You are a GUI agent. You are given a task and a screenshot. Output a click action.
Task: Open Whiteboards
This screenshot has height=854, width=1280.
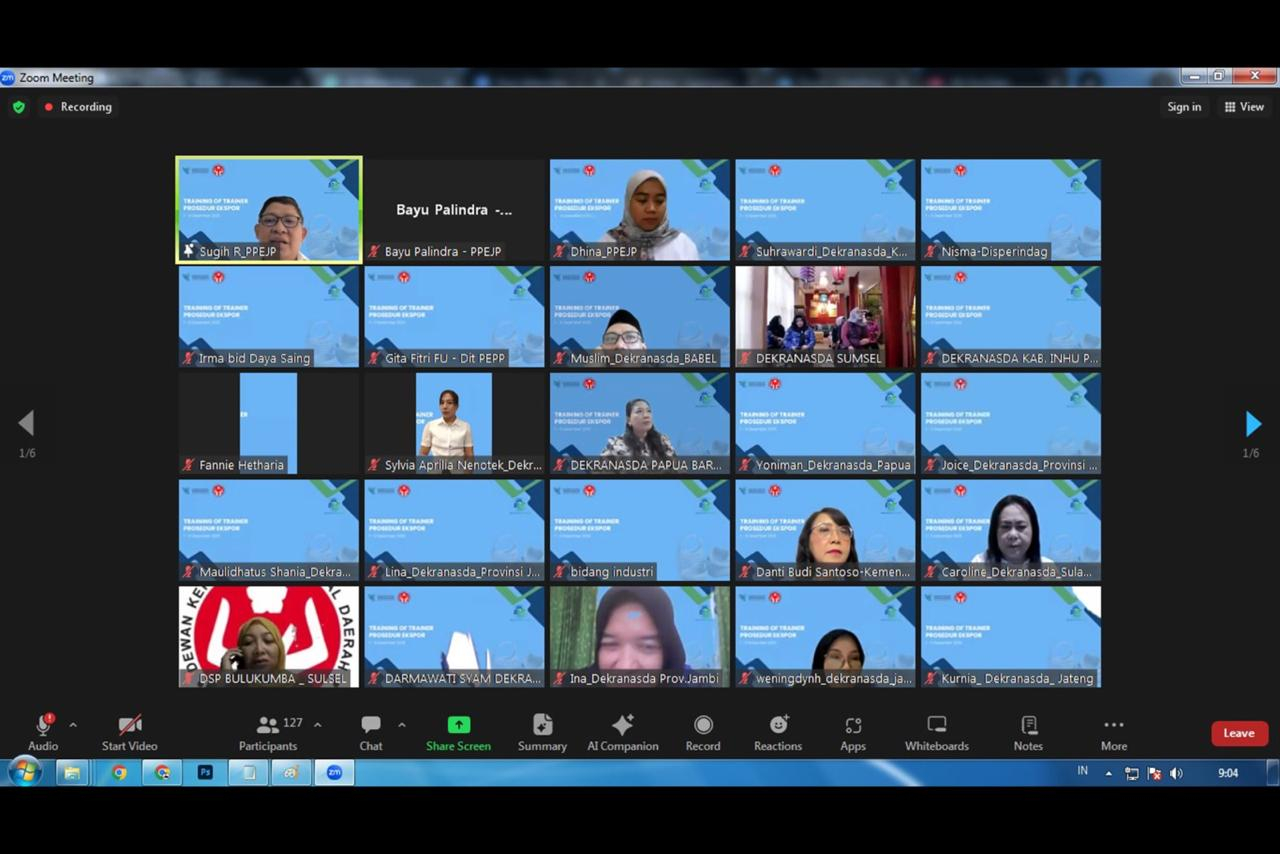tap(937, 732)
